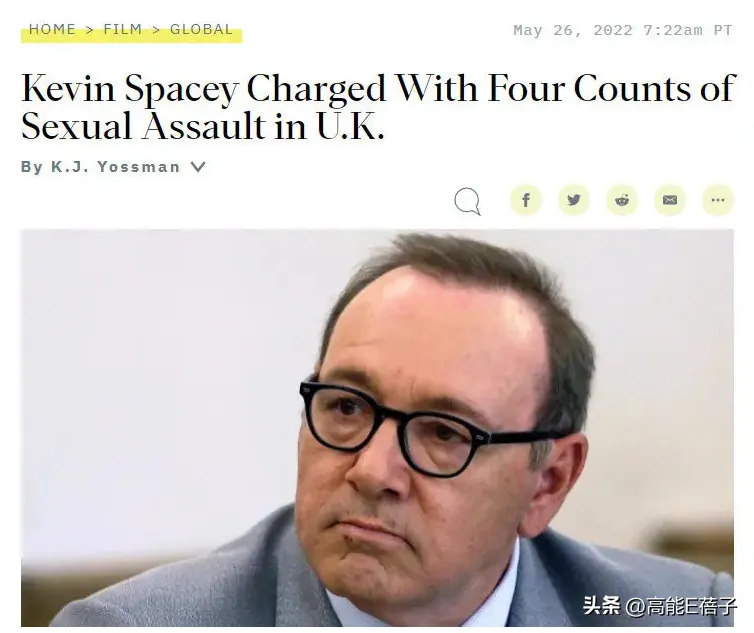The width and height of the screenshot is (754, 633).
Task: Share the article on Reddit
Action: 622,200
